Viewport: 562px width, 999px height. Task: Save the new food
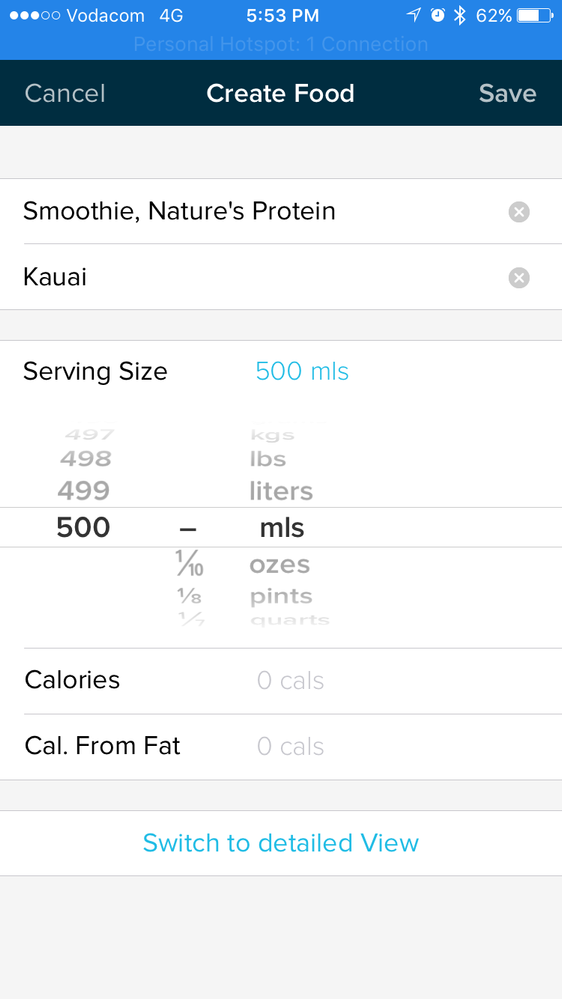click(x=508, y=94)
